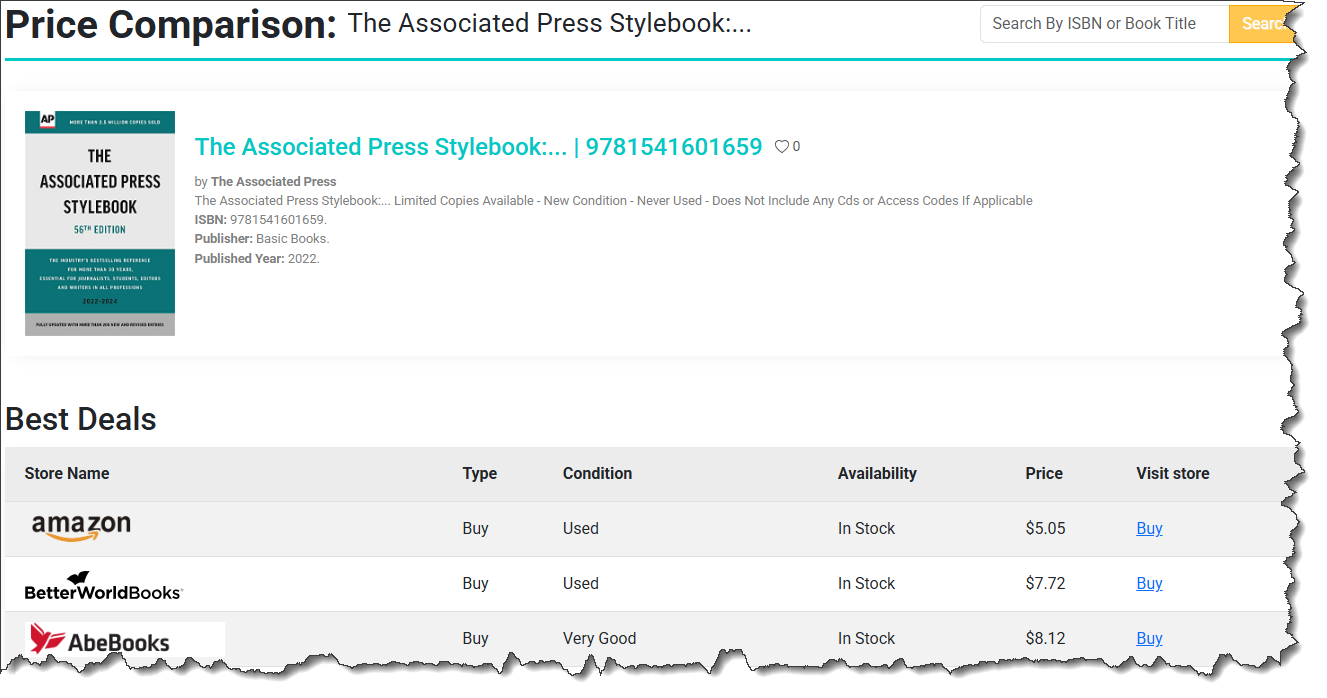
Task: Click the author name The Associated Press
Action: (273, 182)
